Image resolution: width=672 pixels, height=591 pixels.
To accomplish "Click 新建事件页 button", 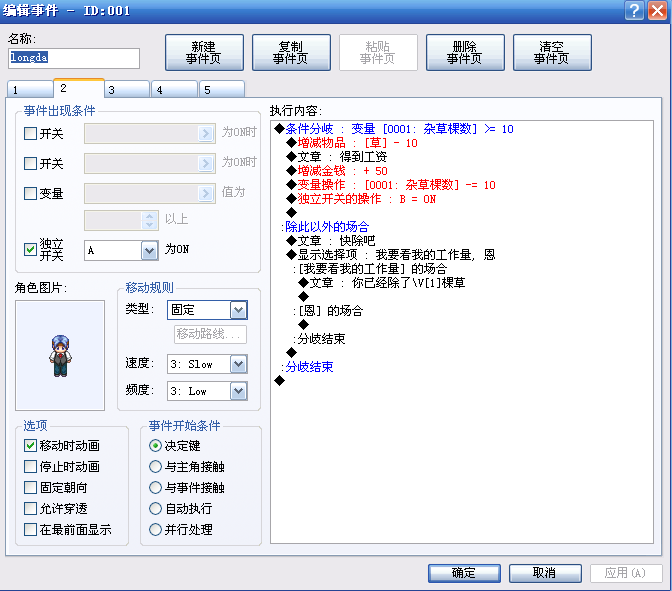I will (x=204, y=53).
